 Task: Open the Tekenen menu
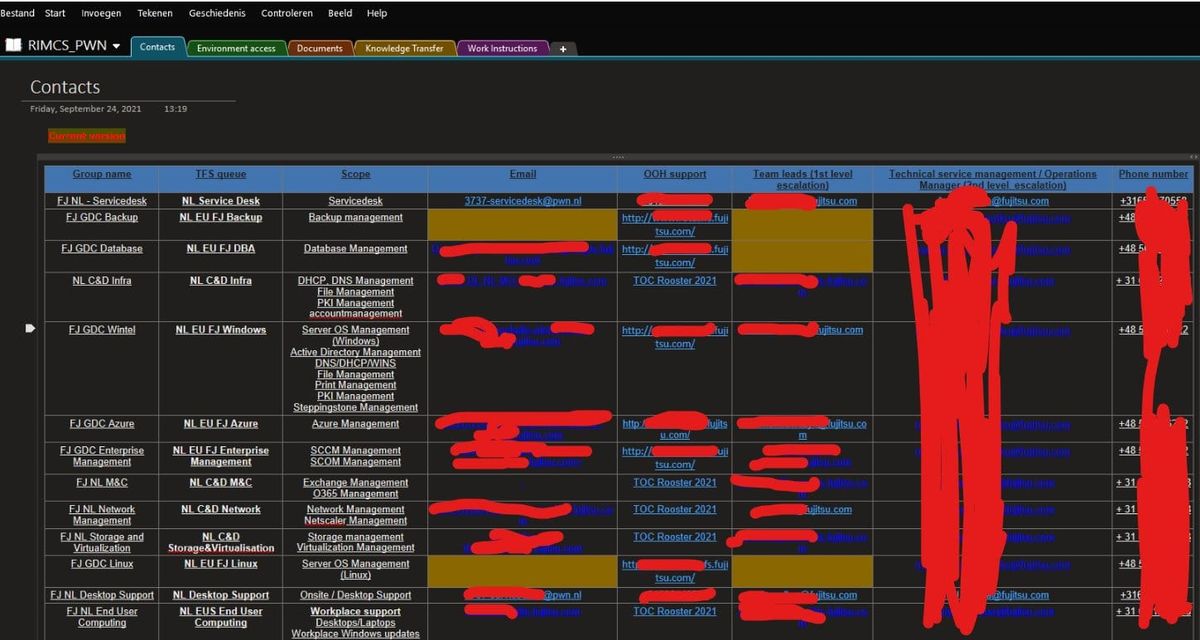click(154, 13)
